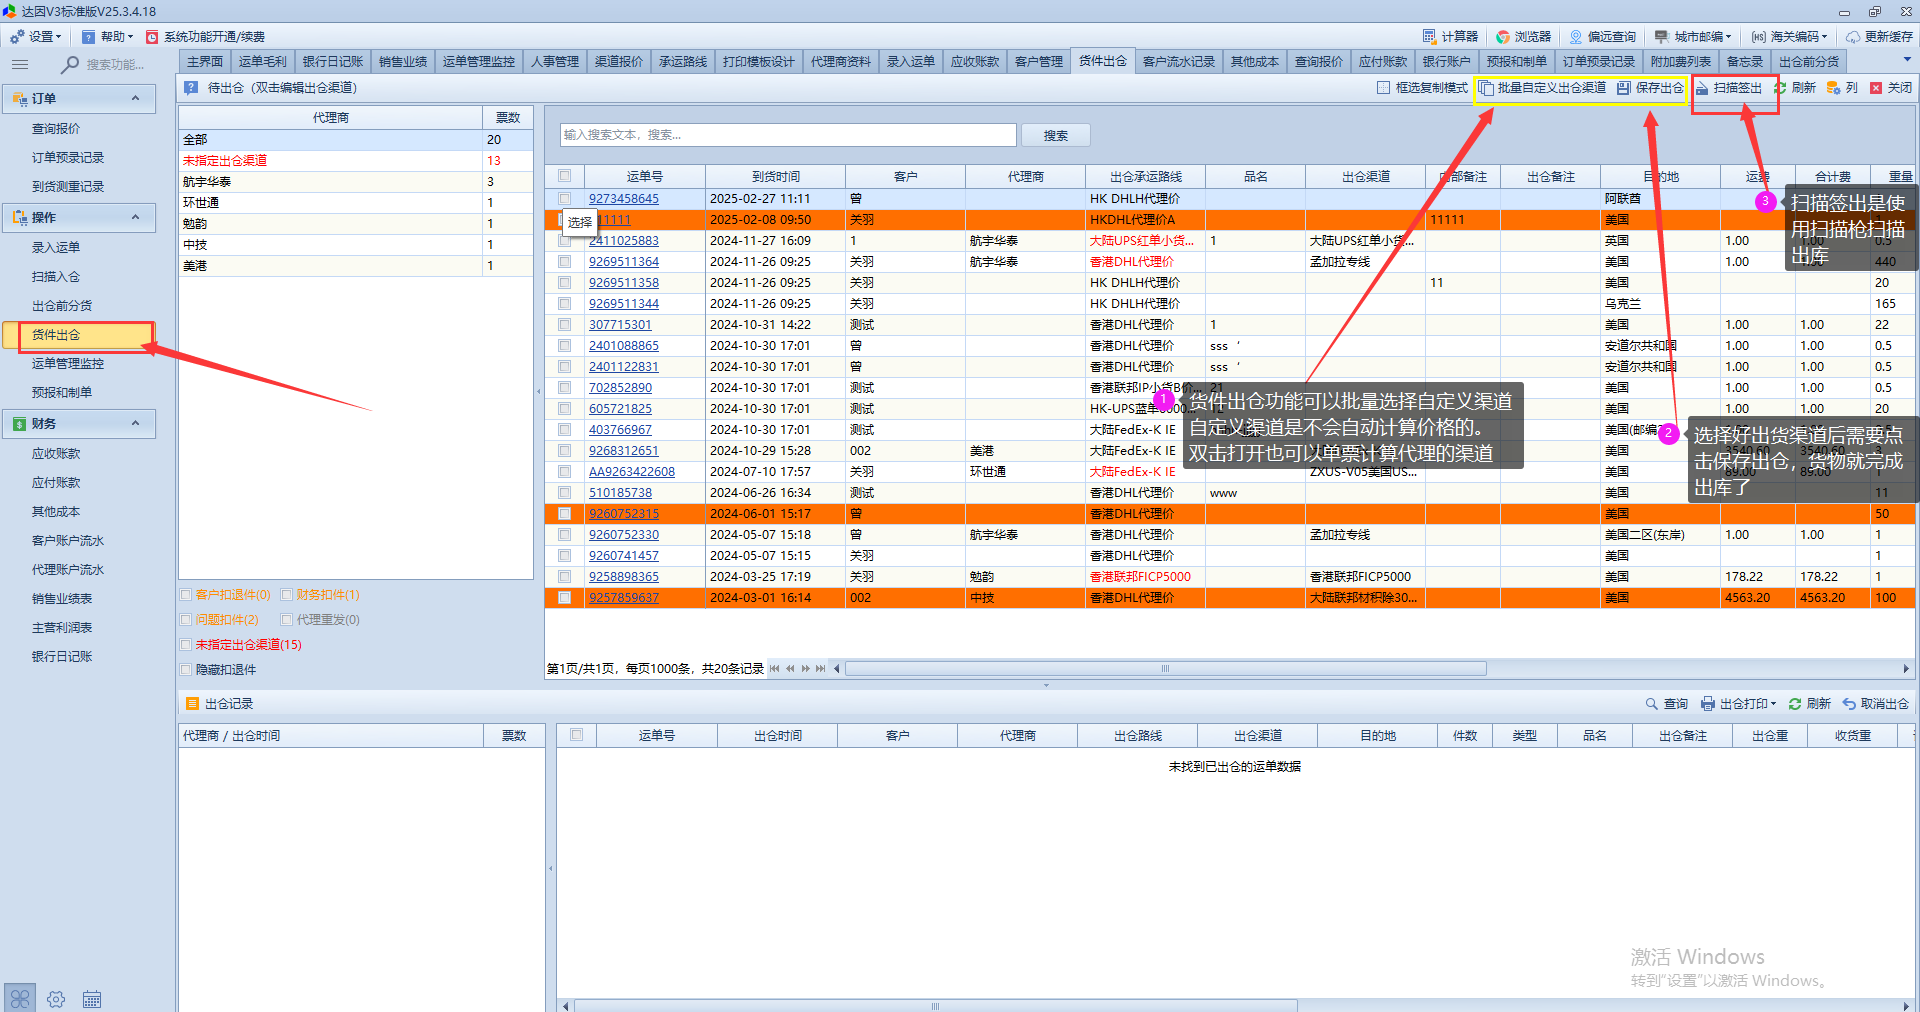Click the 扫描签出 scan checkout icon
This screenshot has width=1920, height=1012.
1702,88
